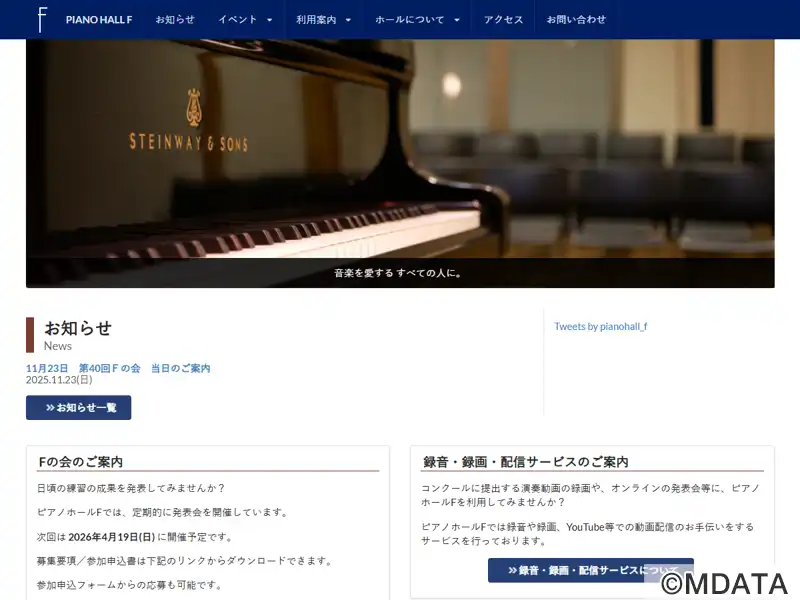Click the 録音・録画・配信サービスのご案内 heading

pos(526,462)
